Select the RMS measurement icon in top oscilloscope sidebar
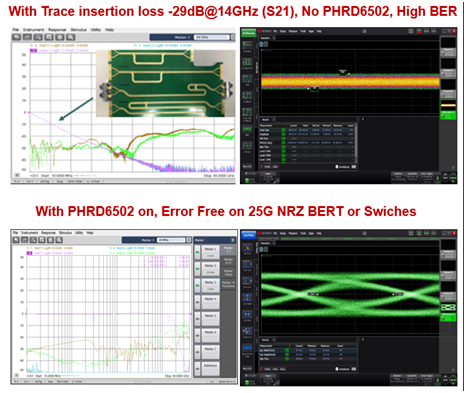This screenshot has height=393, width=466. (x=247, y=130)
